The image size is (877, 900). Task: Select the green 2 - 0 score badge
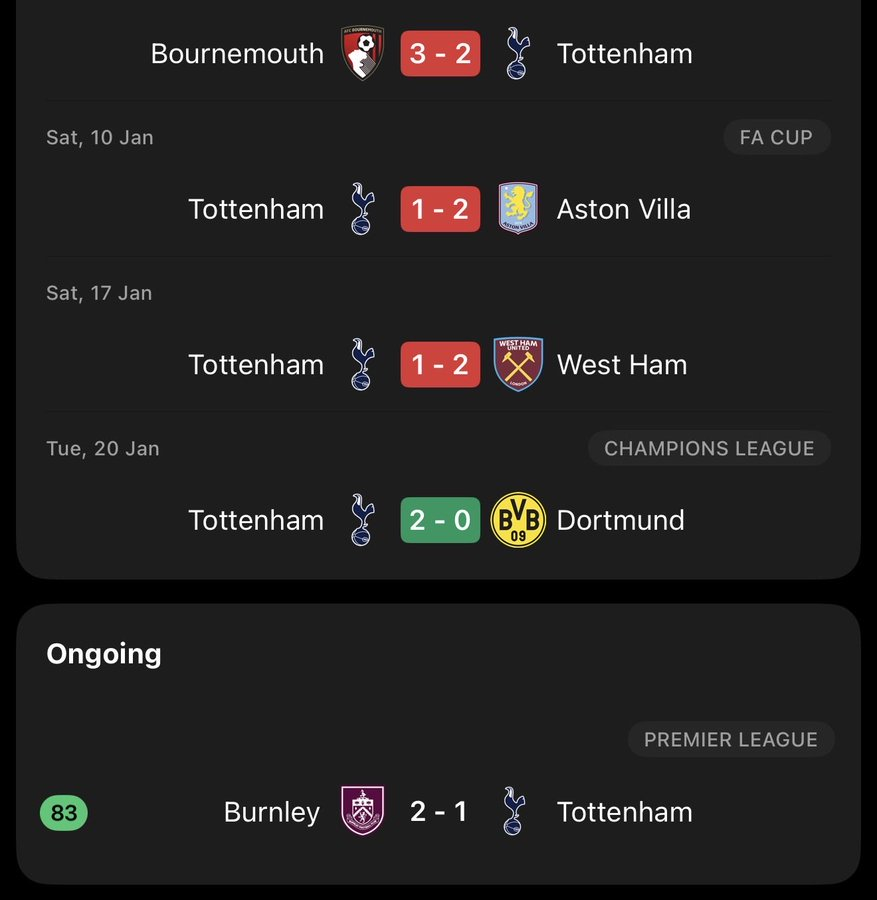coord(440,520)
